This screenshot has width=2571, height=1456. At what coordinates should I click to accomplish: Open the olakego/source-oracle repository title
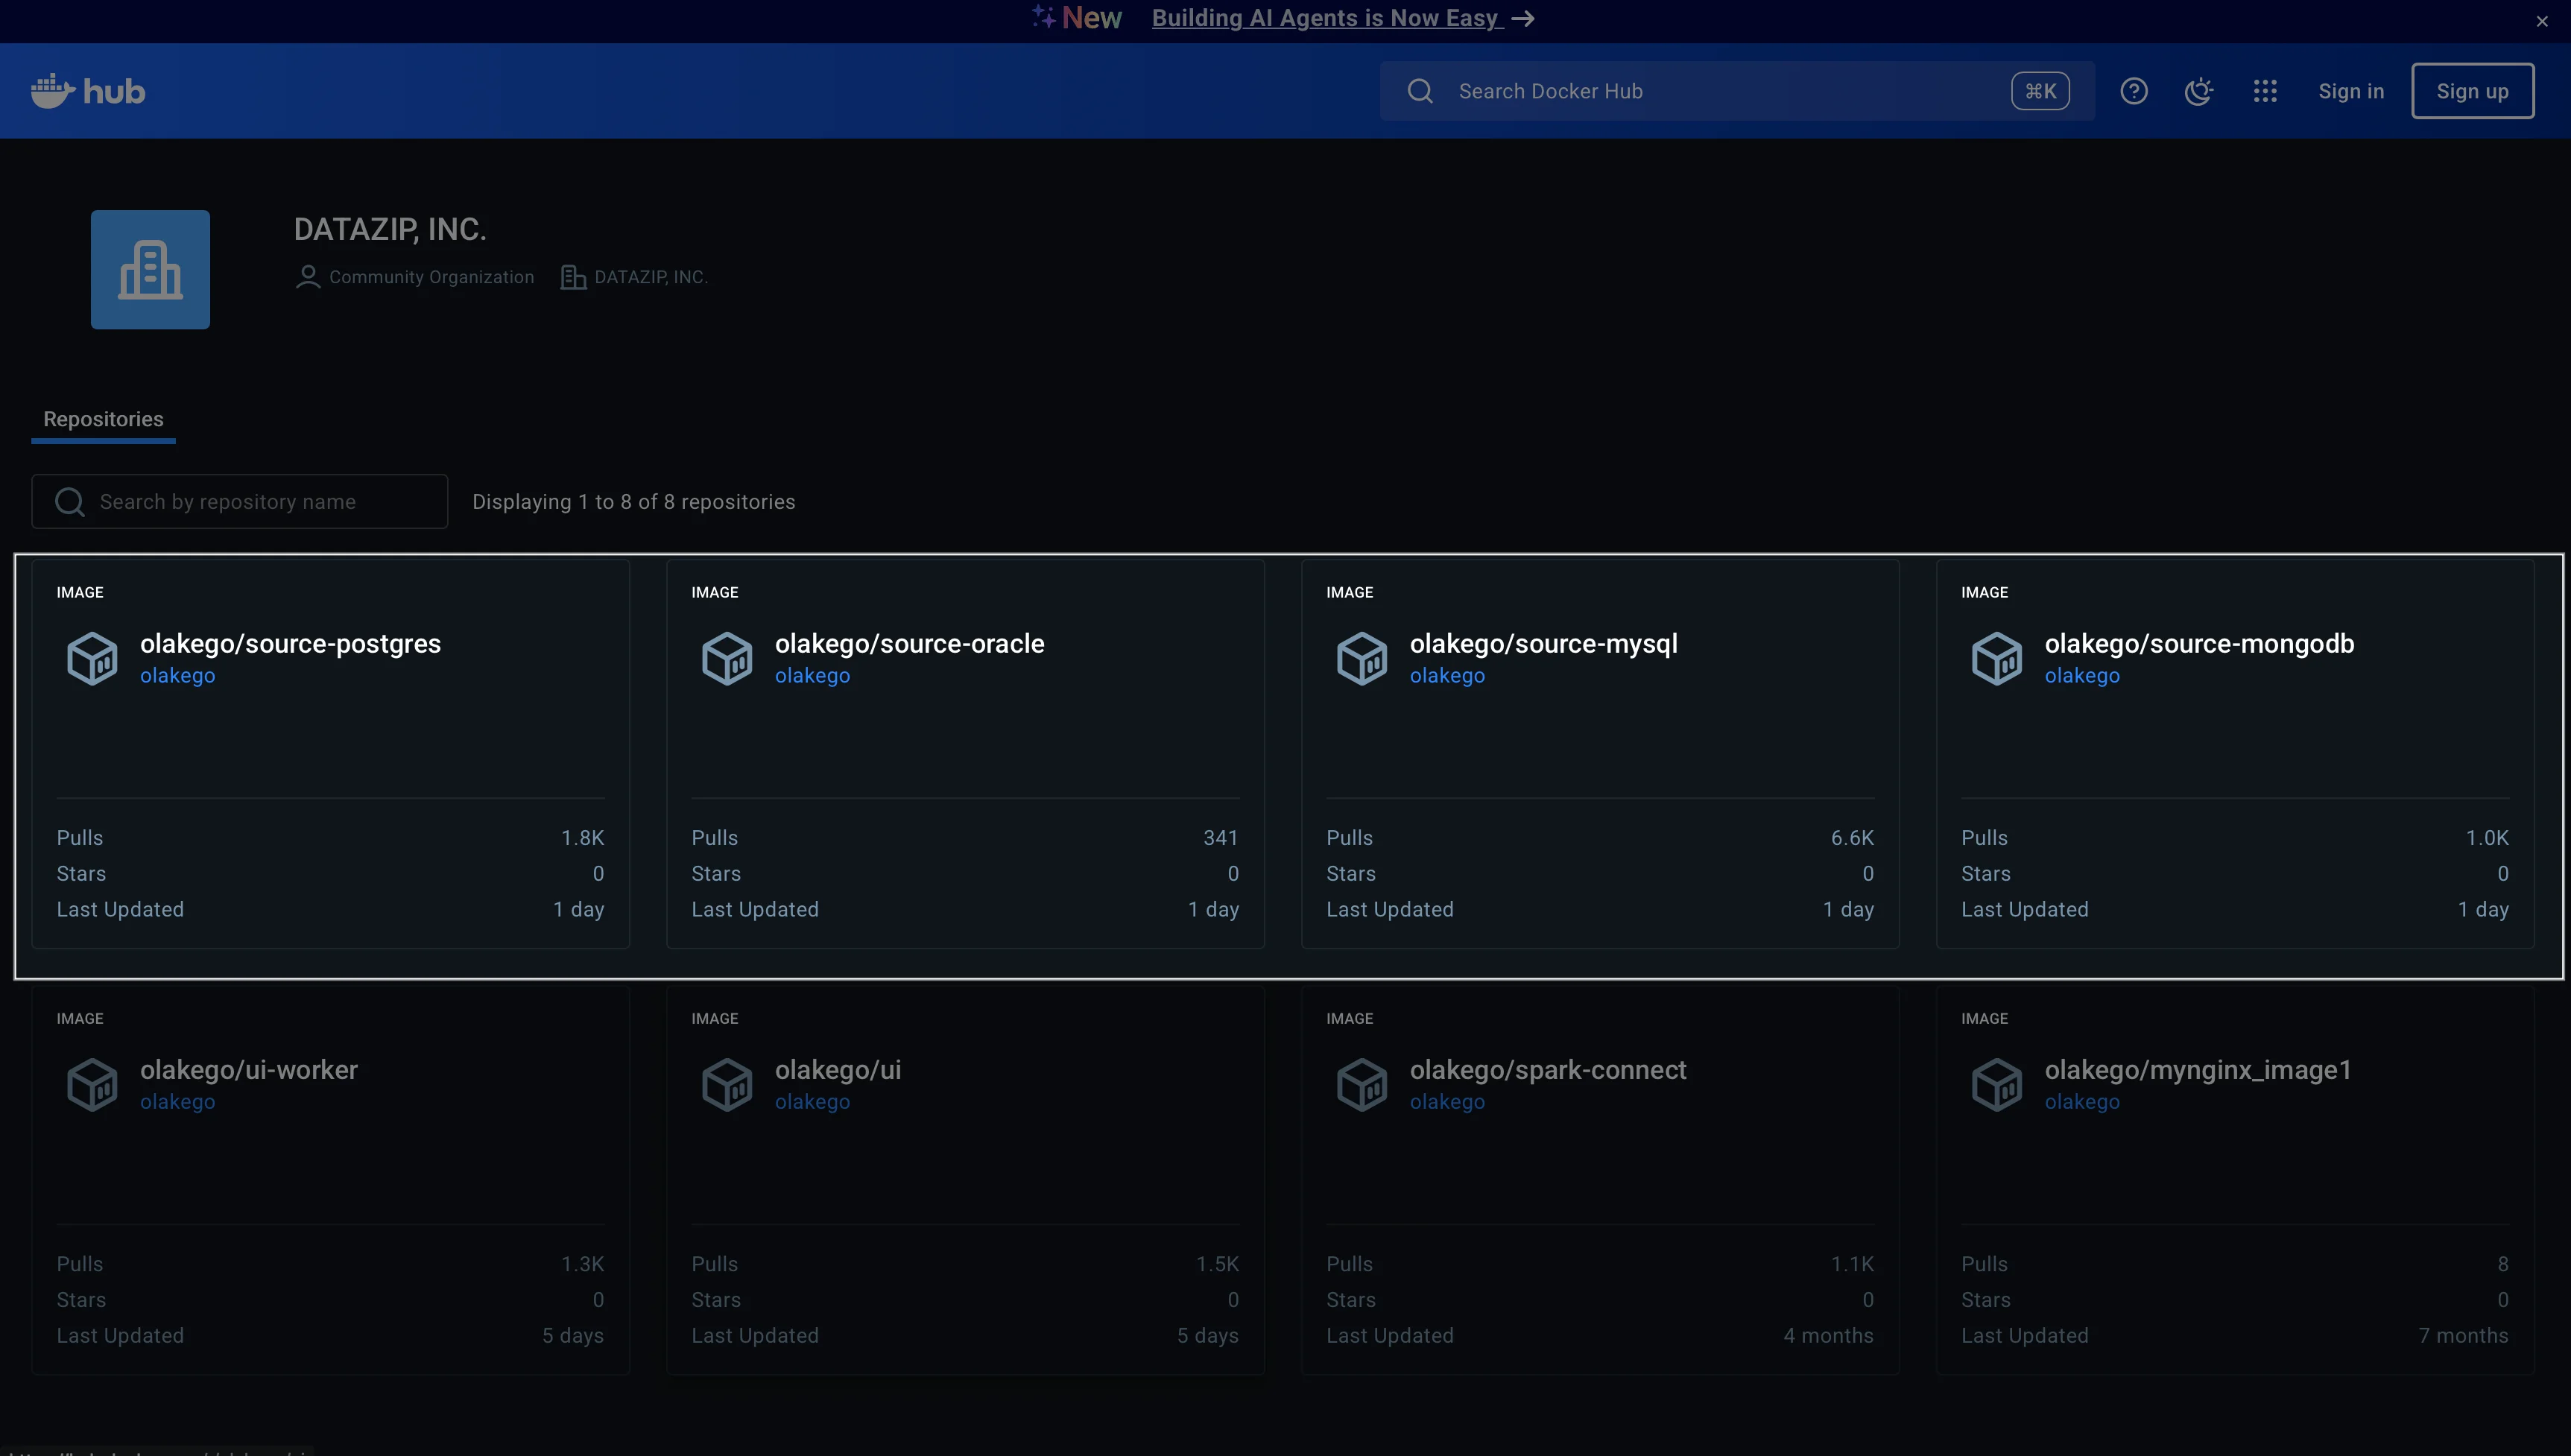pos(909,643)
